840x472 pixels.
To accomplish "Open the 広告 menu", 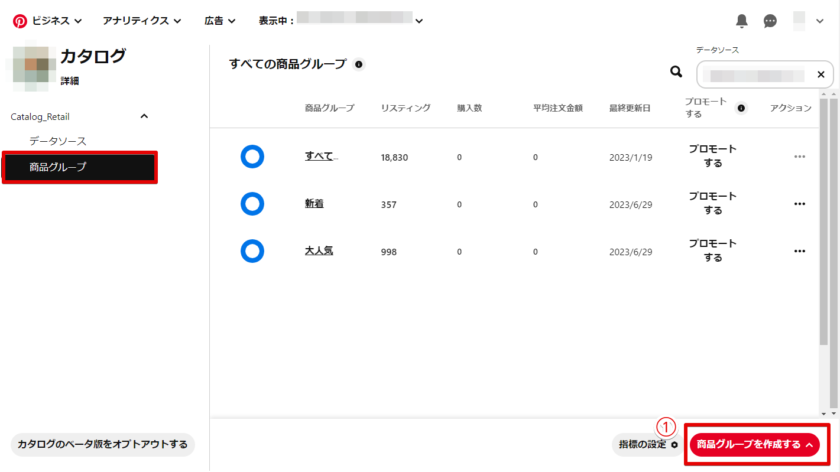I will [219, 20].
